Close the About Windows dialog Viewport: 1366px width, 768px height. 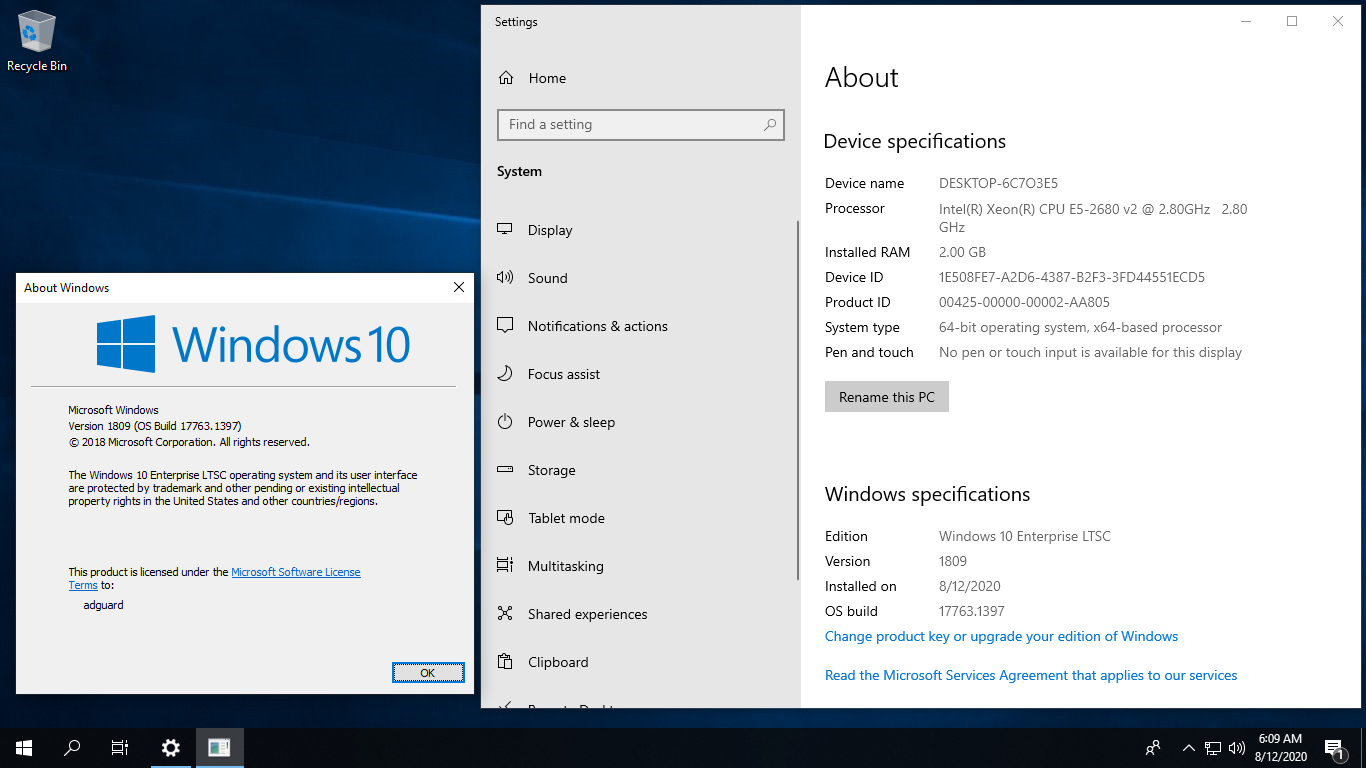459,287
